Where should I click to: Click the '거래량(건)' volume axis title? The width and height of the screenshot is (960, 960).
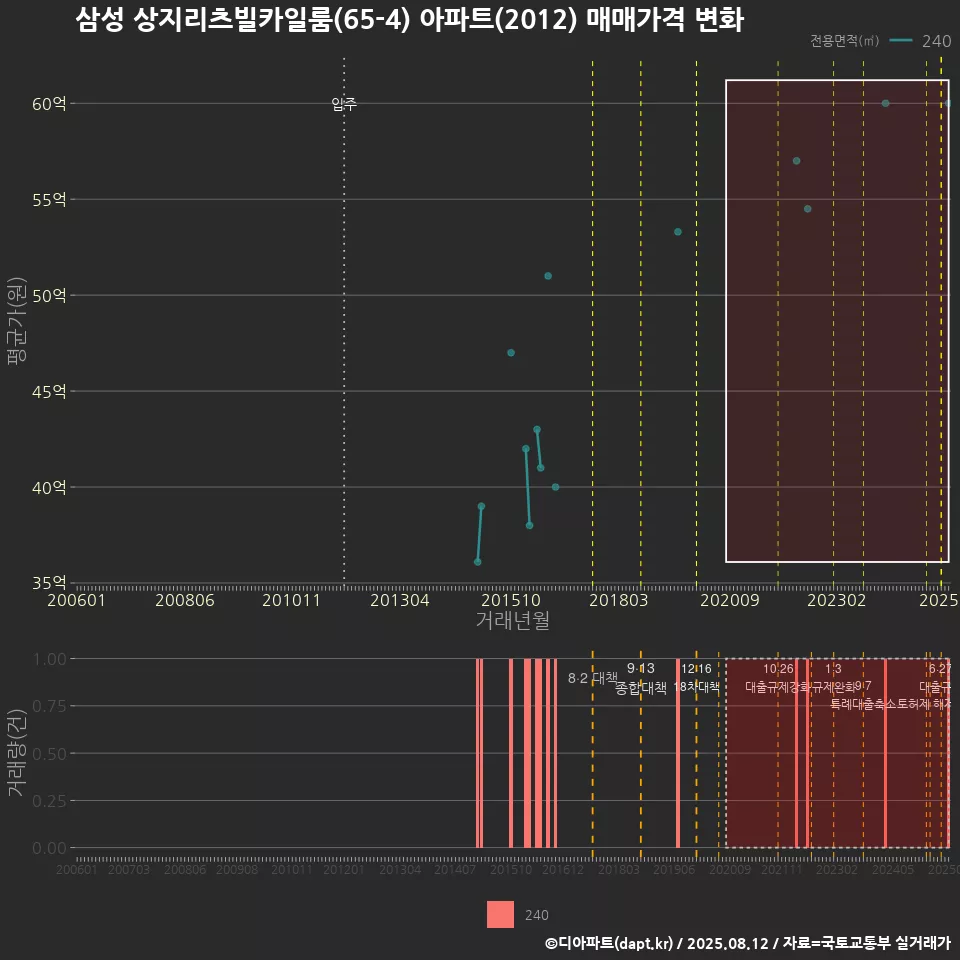coord(17,752)
